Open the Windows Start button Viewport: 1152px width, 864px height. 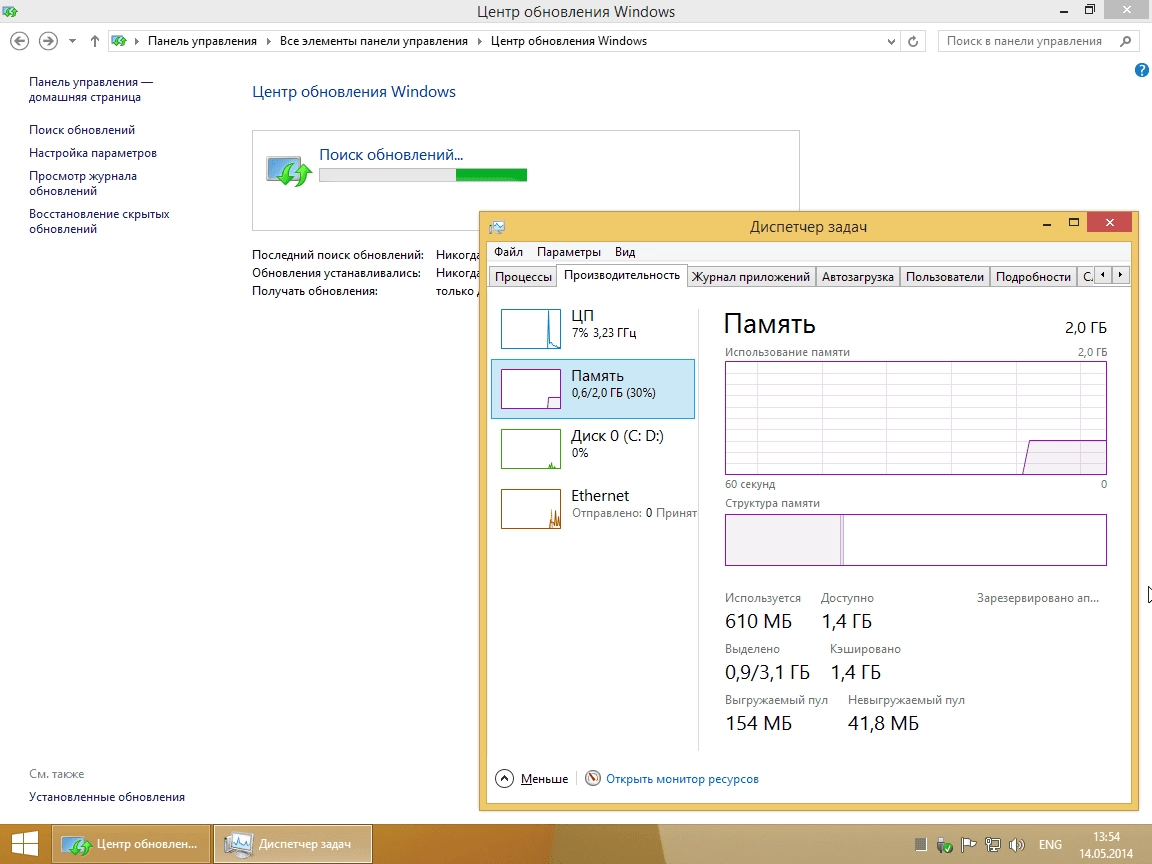tap(24, 843)
